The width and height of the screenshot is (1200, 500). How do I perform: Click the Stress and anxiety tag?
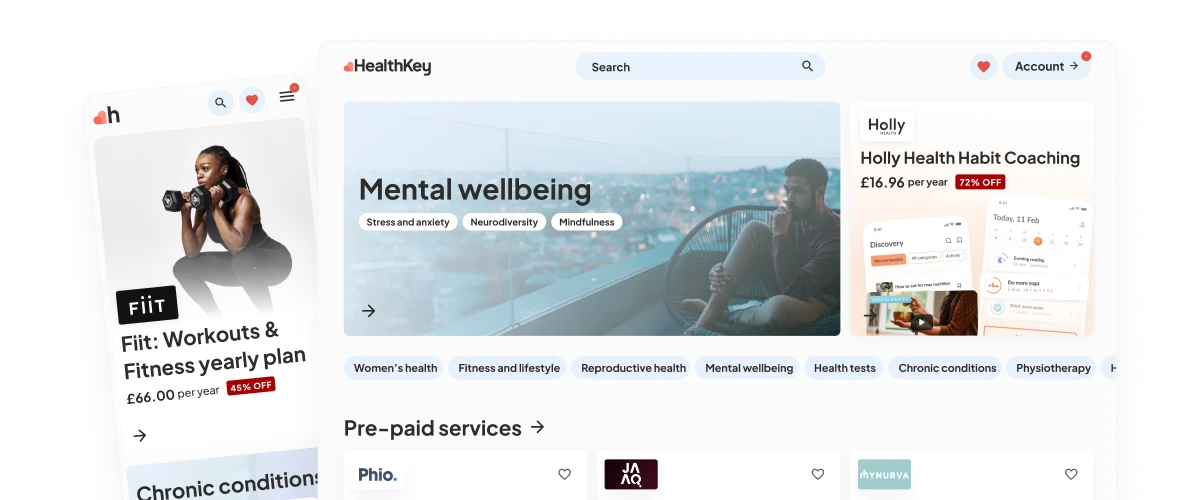tap(408, 222)
